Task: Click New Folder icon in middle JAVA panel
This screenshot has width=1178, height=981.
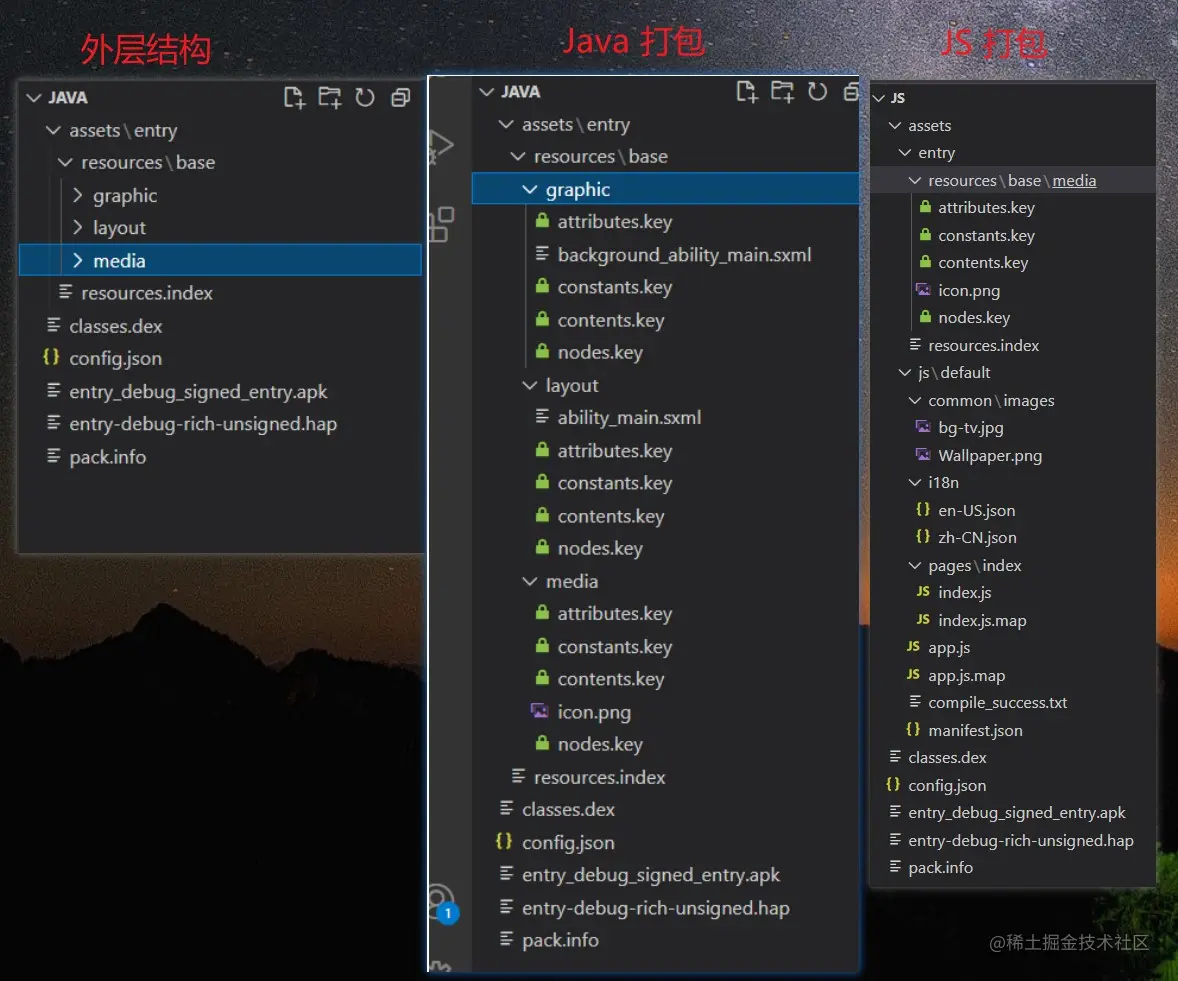Action: (782, 92)
